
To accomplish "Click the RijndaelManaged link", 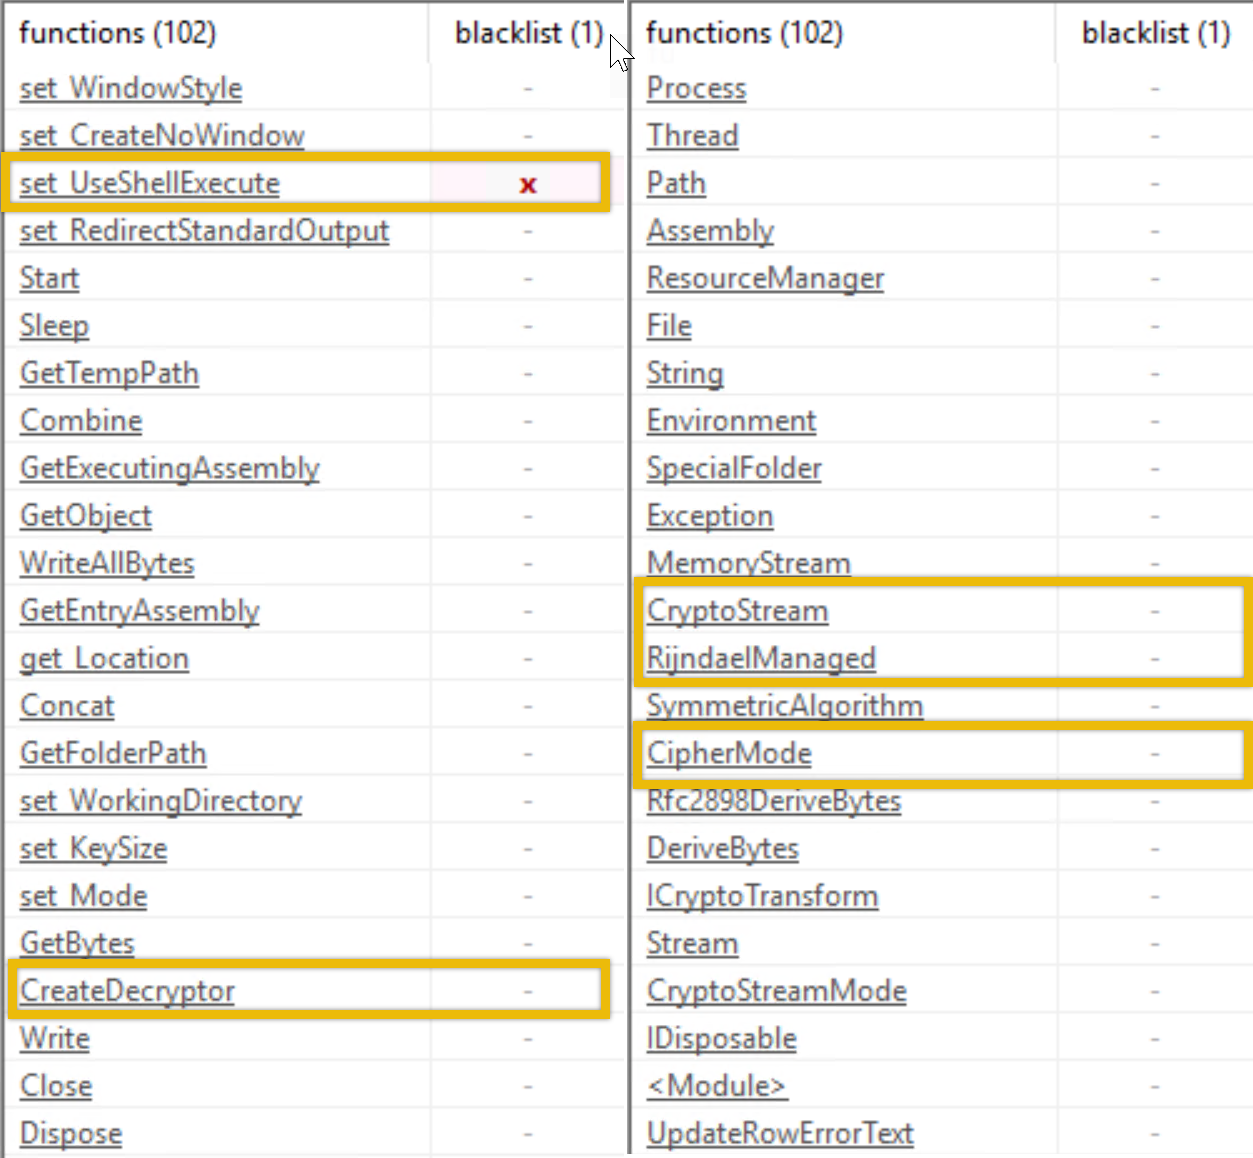I will pyautogui.click(x=760, y=658).
